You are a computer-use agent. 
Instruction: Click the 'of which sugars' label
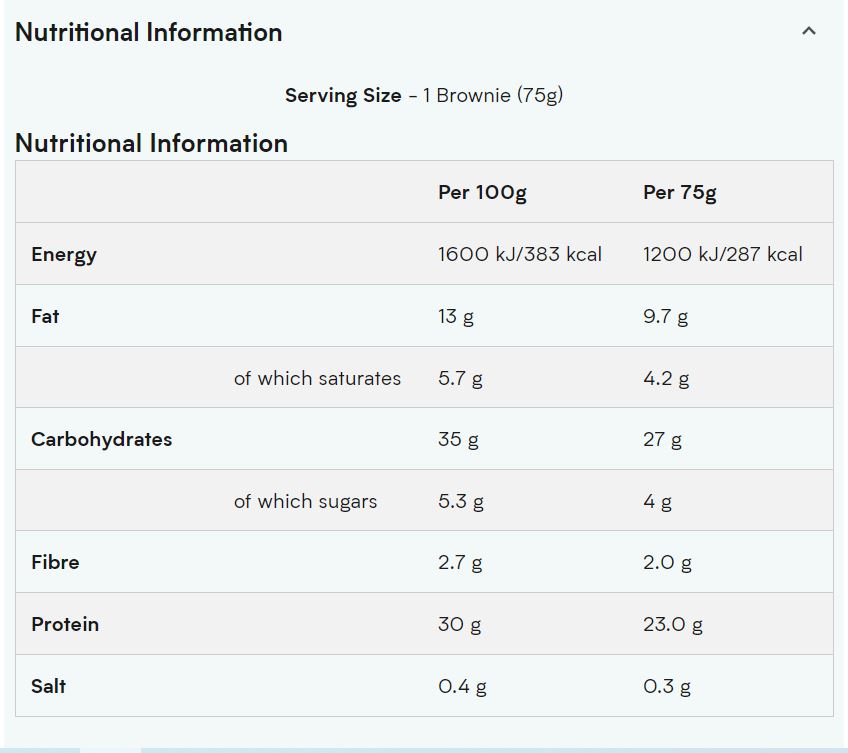tap(305, 501)
